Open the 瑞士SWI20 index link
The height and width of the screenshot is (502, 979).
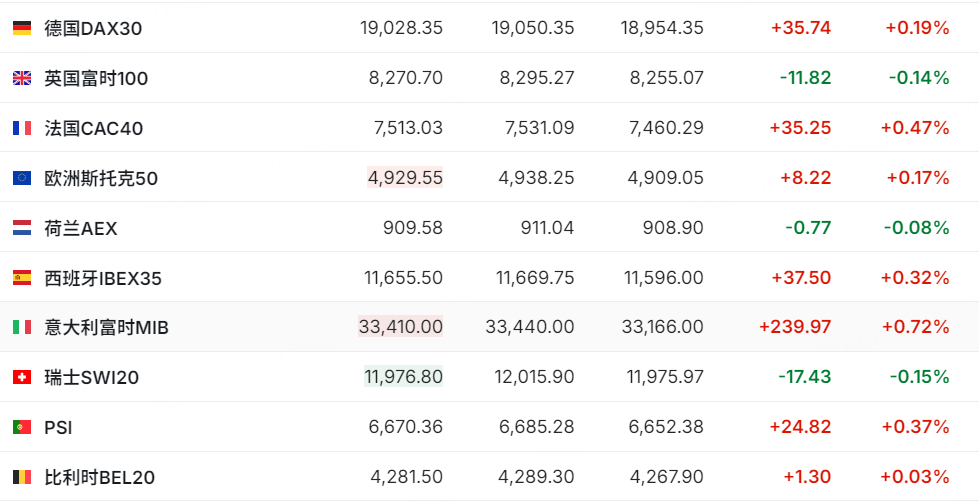coord(91,377)
